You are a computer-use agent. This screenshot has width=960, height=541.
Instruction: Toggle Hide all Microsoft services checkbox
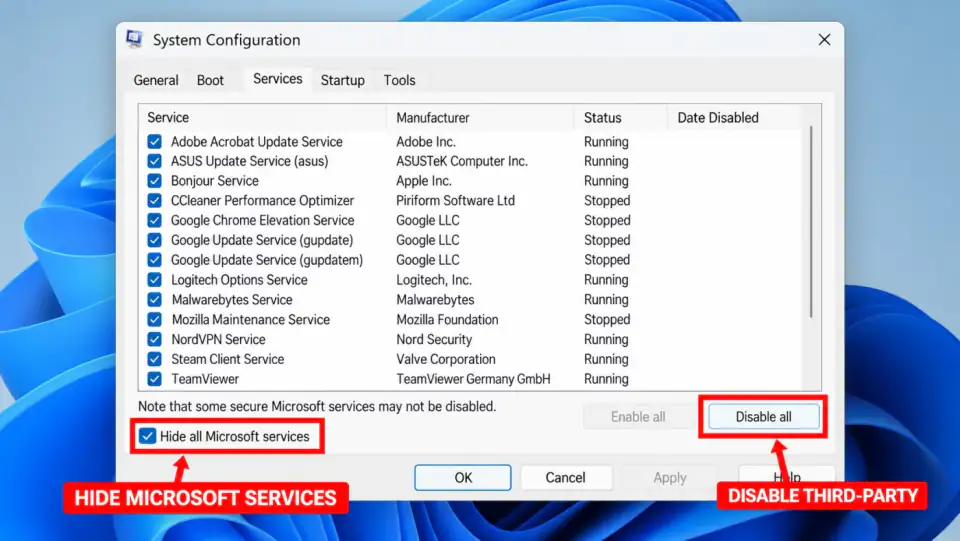[x=147, y=436]
